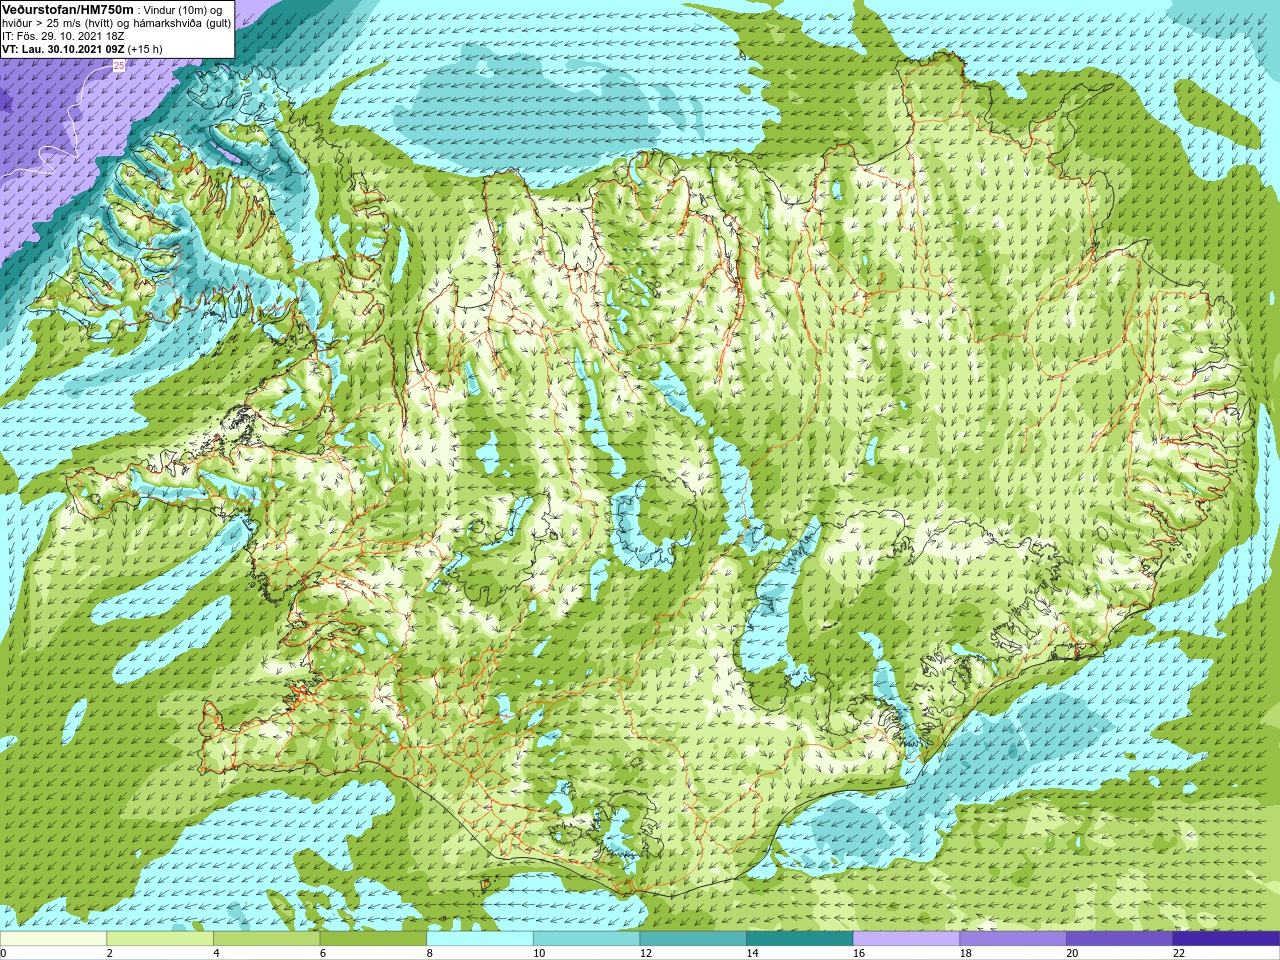This screenshot has height=960, width=1280.
Task: Click the legend tick label '10'
Action: coord(539,953)
